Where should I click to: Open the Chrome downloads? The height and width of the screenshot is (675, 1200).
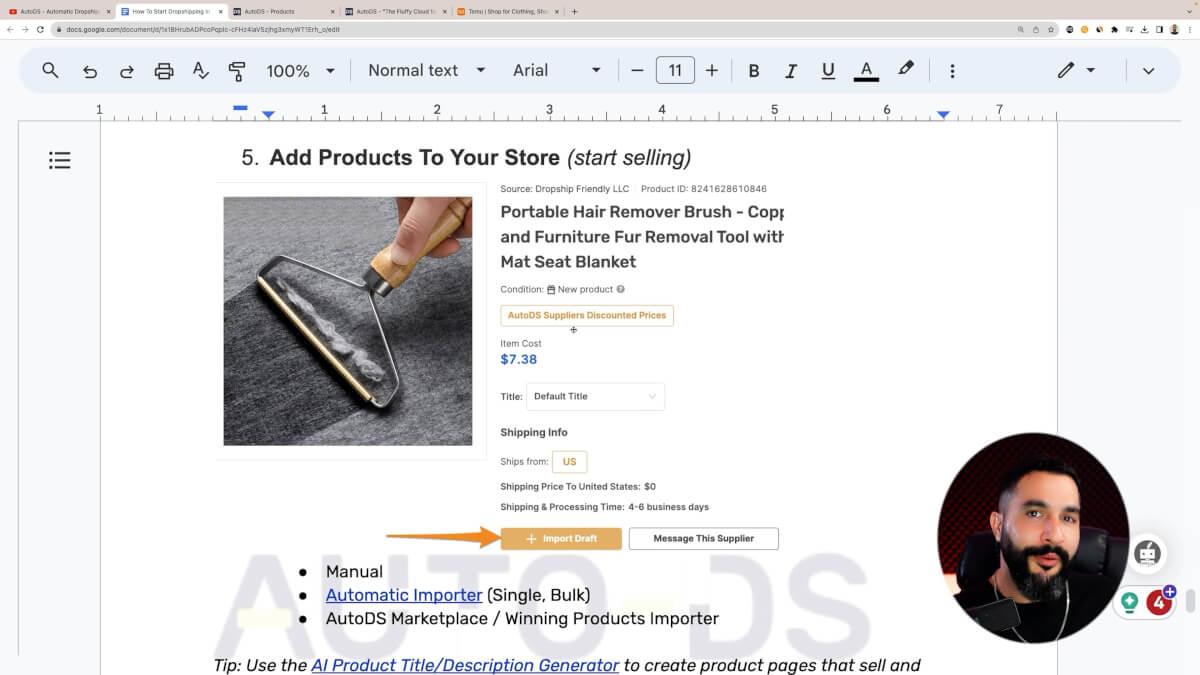point(1144,30)
